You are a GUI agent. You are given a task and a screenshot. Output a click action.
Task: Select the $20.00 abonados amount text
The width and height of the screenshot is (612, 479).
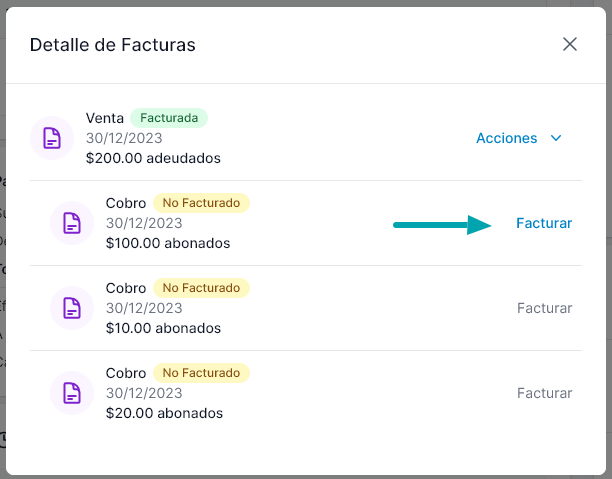(x=164, y=413)
